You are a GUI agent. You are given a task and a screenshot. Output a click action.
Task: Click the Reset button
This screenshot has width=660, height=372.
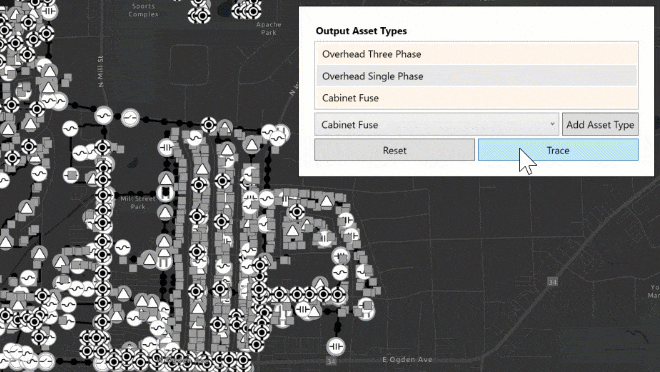[394, 150]
